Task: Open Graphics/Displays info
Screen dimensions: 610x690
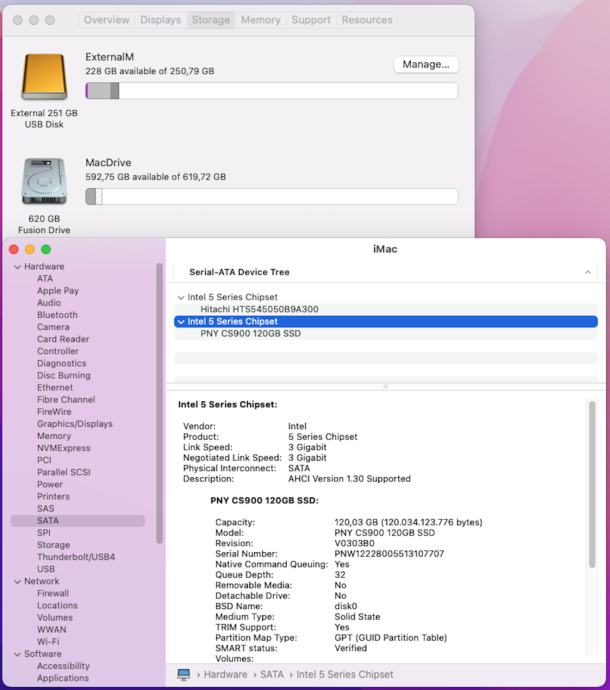Action: 74,424
